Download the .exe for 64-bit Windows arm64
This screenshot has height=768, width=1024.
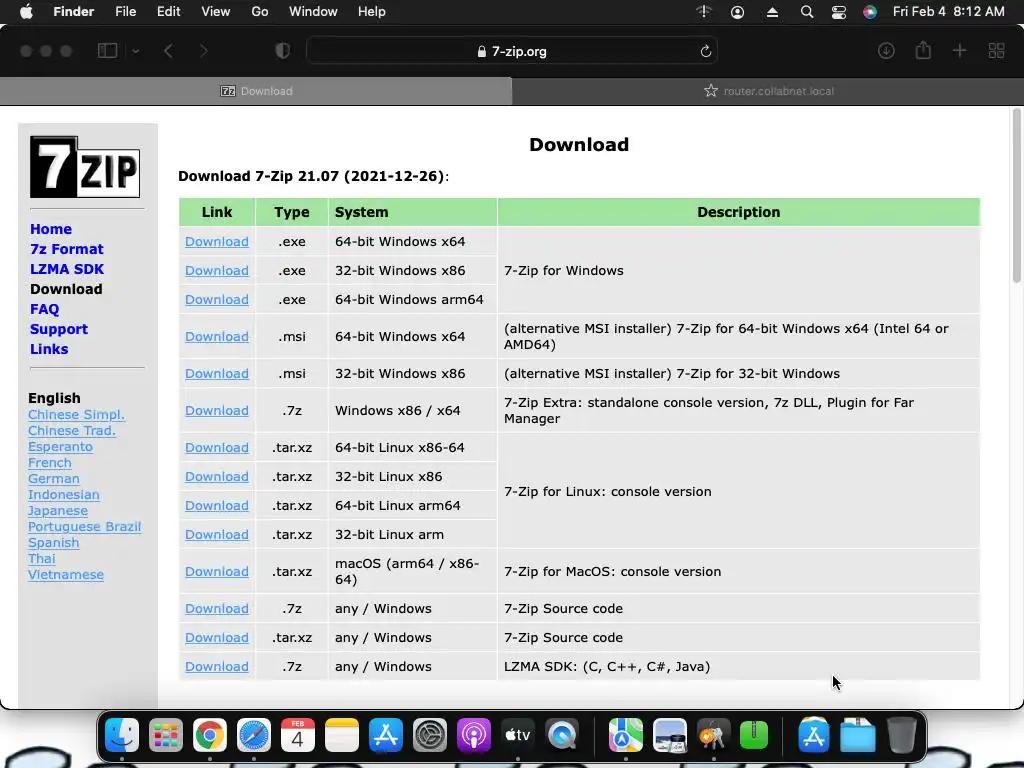click(217, 300)
